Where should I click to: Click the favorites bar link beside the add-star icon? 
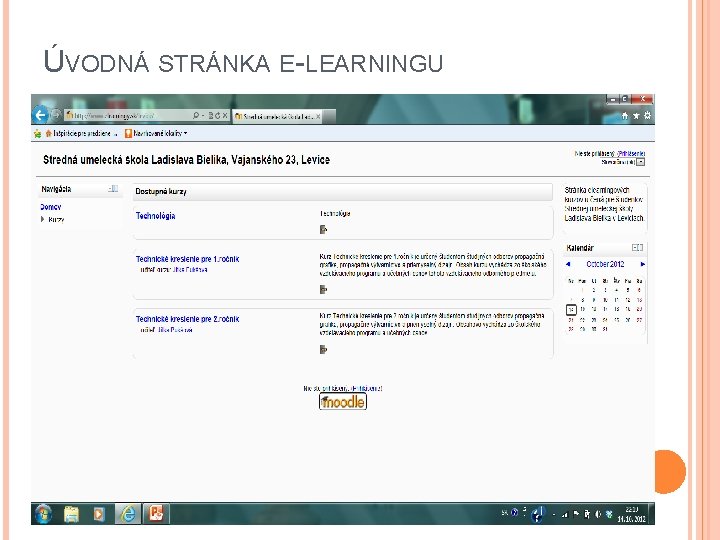point(81,134)
